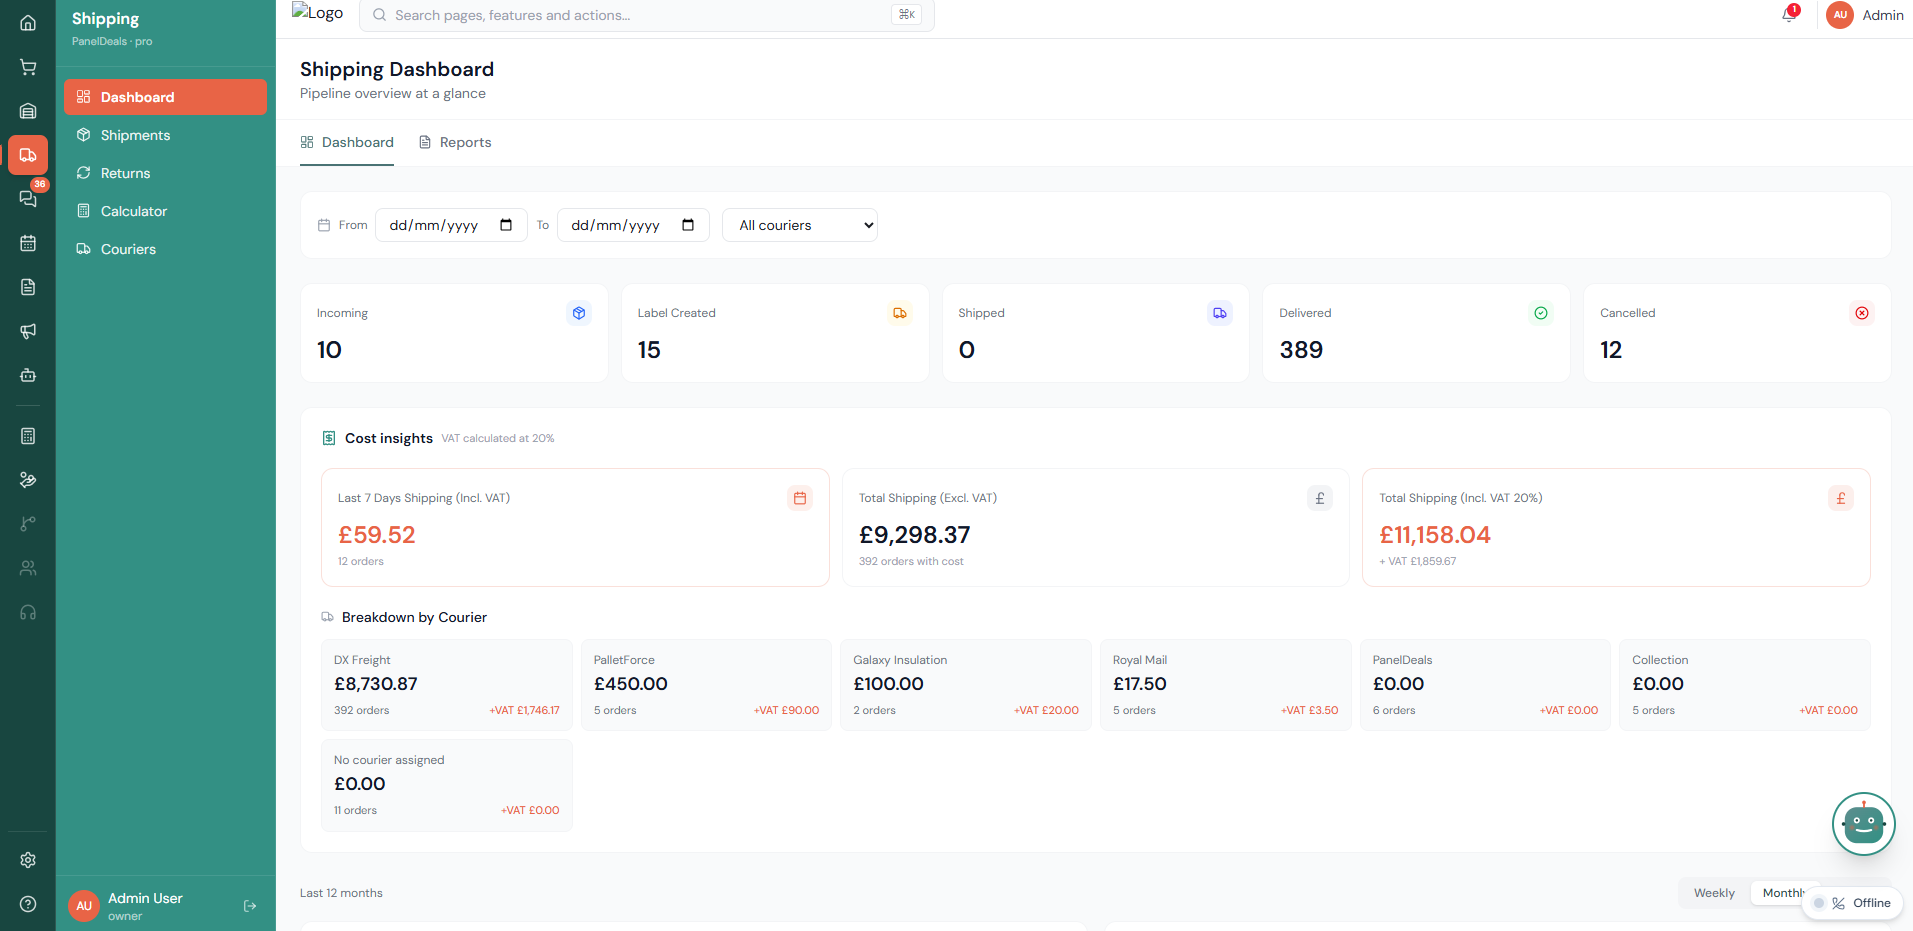Open the settings gear icon
Viewport: 1913px width, 931px height.
[x=28, y=860]
